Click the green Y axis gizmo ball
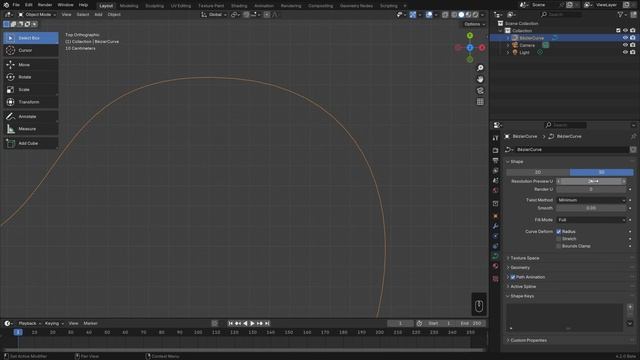The width and height of the screenshot is (640, 360). [x=470, y=36]
